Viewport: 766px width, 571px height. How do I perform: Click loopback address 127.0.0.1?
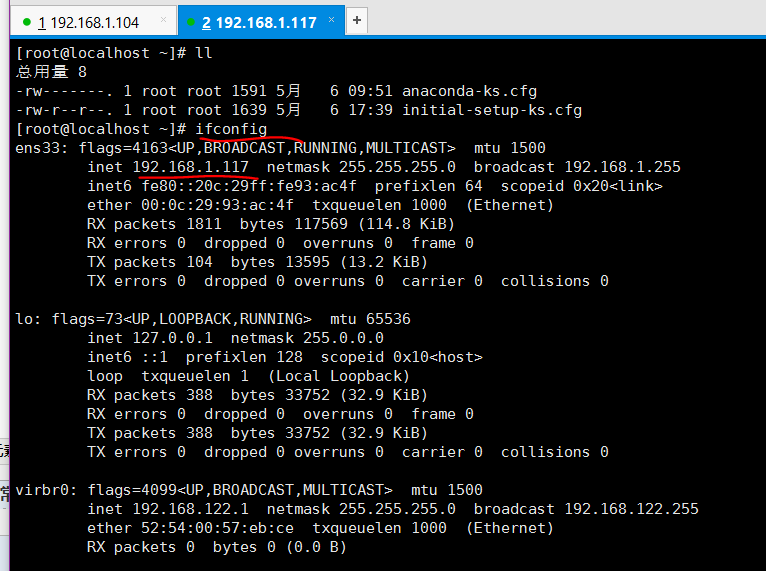172,338
